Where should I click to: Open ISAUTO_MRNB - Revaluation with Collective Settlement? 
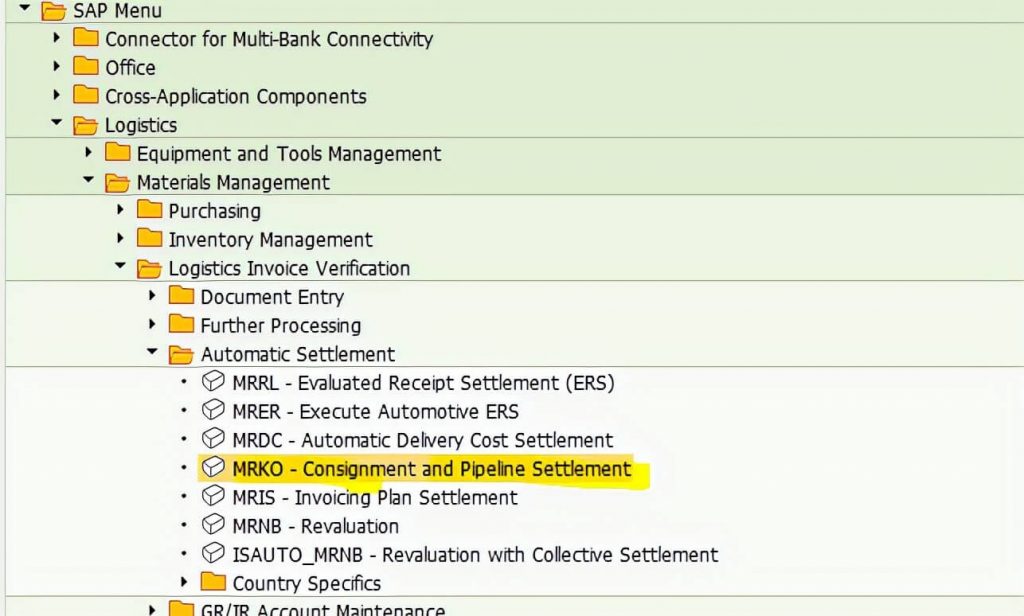[x=475, y=555]
